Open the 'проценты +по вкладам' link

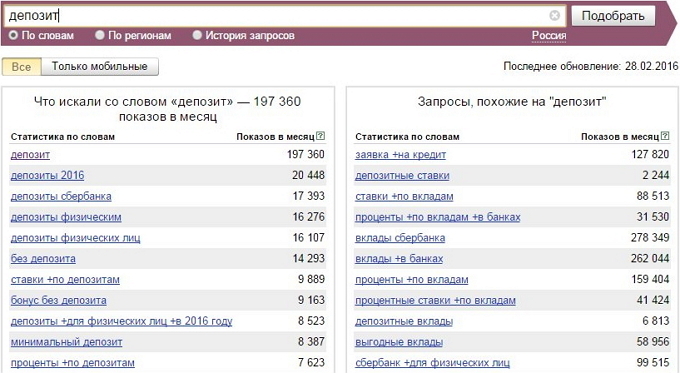point(412,280)
